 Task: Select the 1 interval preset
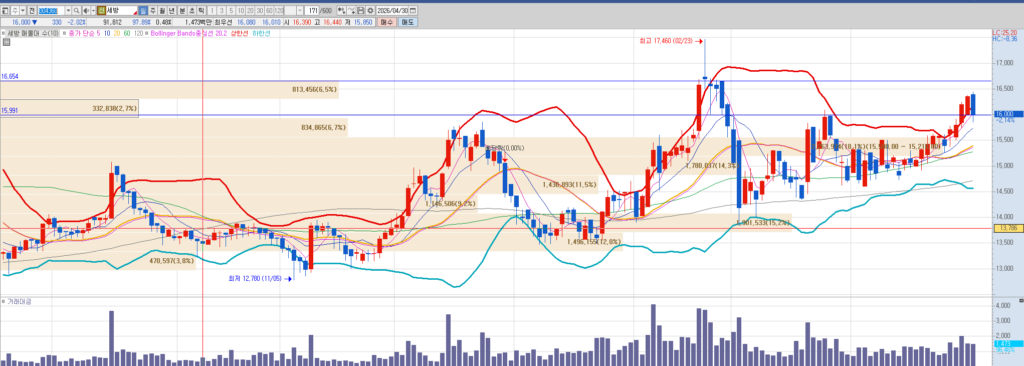pos(212,11)
